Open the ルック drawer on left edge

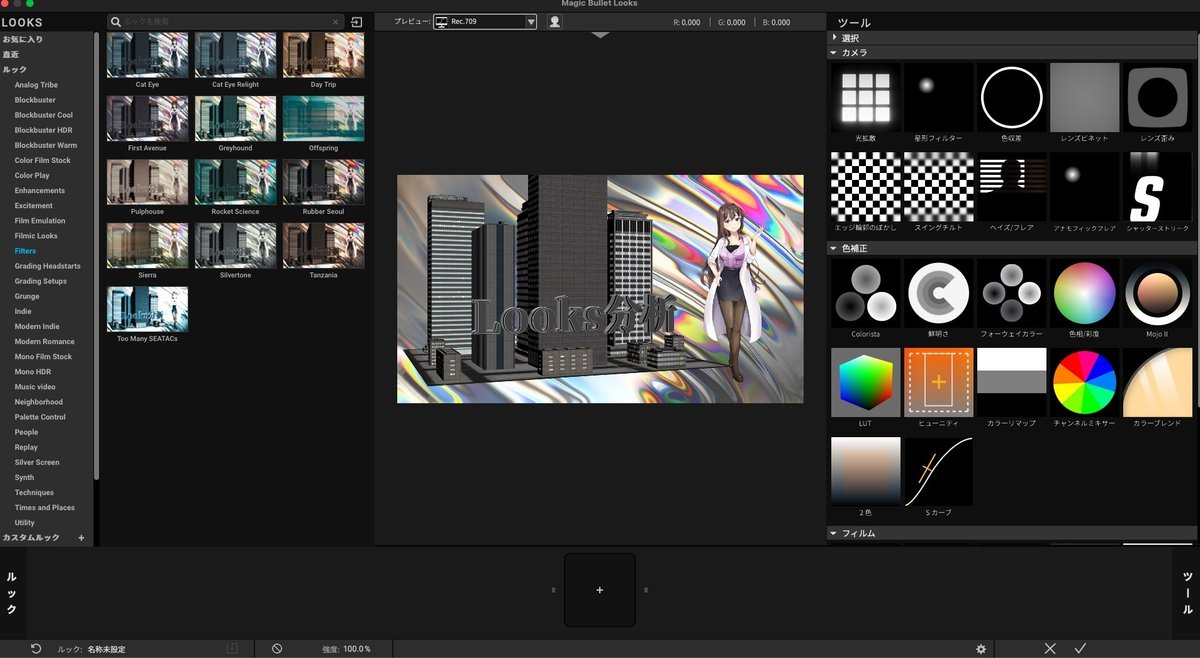[x=12, y=593]
